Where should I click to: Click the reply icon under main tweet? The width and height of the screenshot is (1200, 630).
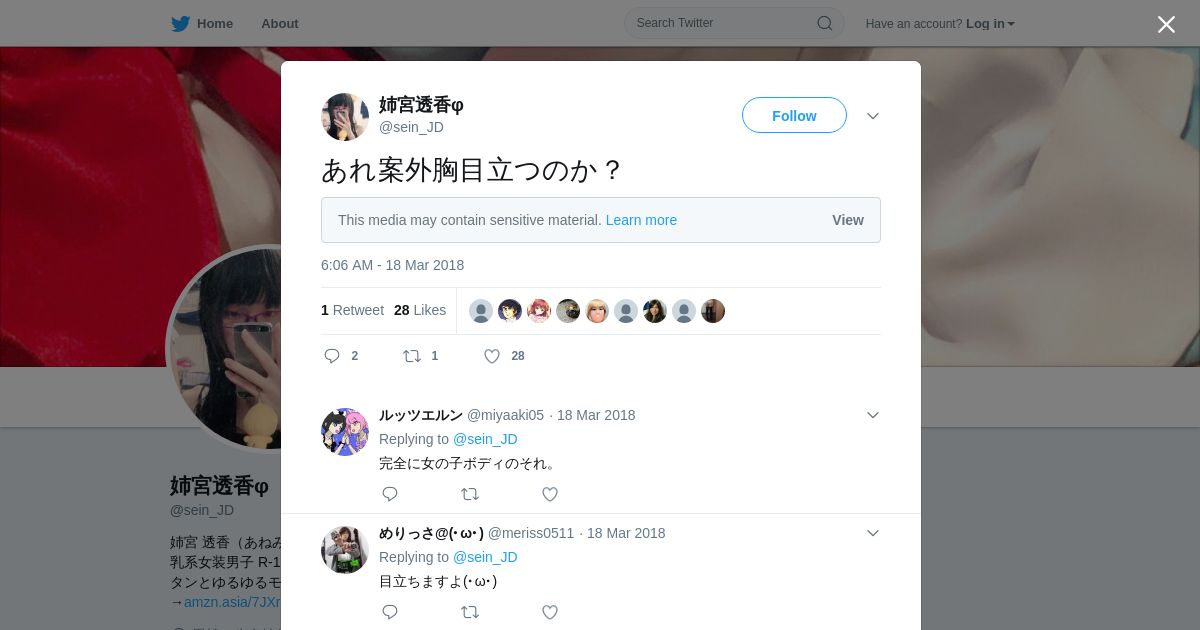coord(332,356)
